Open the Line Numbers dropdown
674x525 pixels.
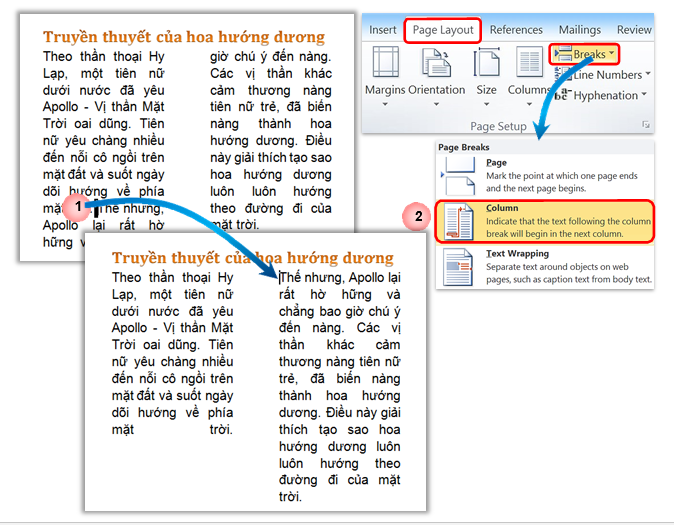[647, 74]
